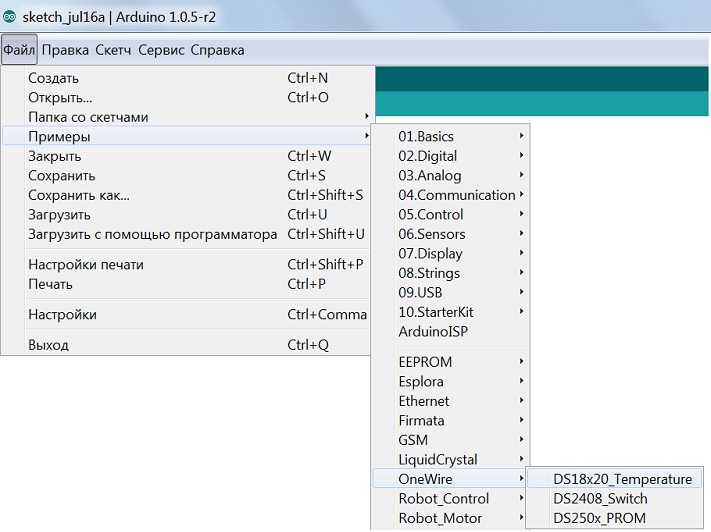
Task: Open Настройки печати
Action: (x=86, y=265)
